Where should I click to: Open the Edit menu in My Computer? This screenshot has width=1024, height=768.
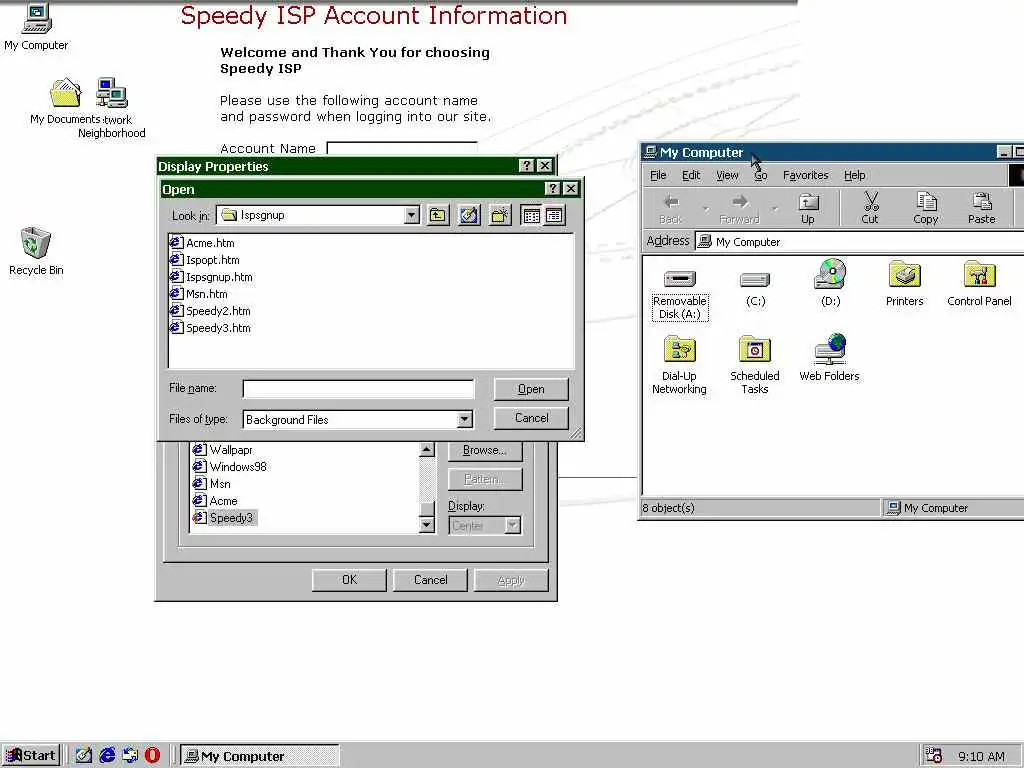click(x=691, y=175)
